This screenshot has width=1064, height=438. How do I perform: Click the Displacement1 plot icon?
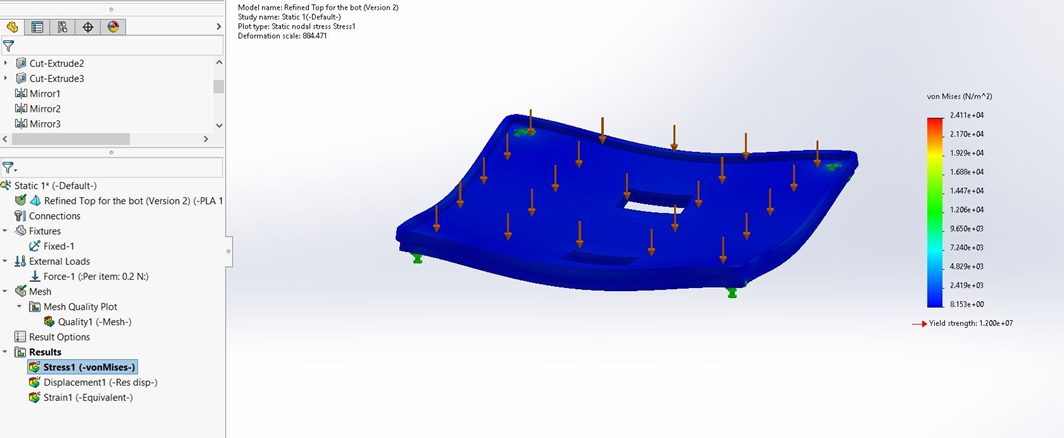coord(35,382)
